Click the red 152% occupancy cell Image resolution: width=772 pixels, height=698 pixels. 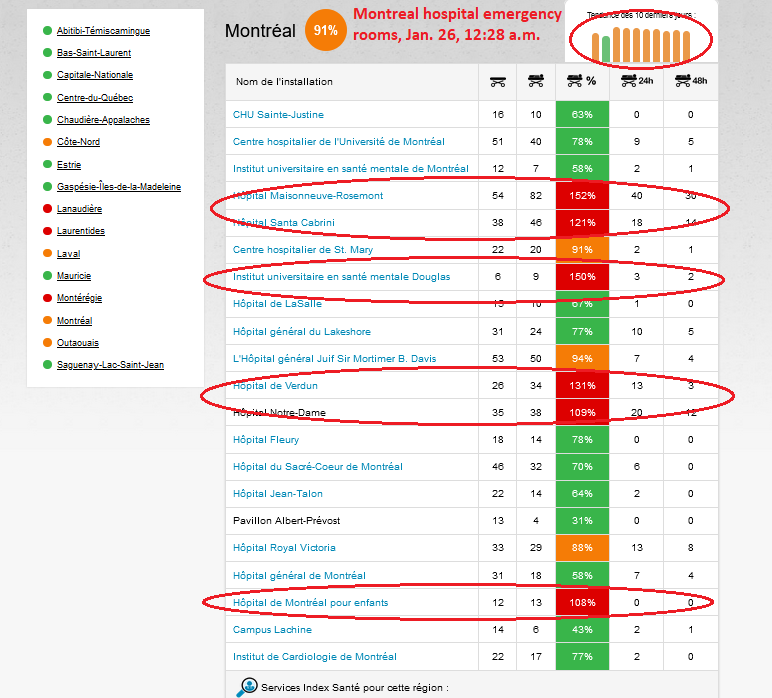(582, 196)
